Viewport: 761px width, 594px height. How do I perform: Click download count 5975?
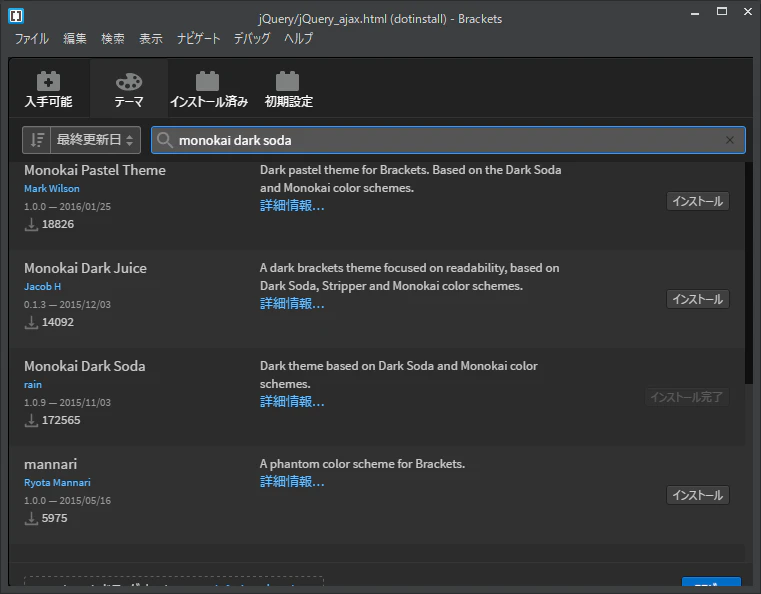[x=54, y=518]
